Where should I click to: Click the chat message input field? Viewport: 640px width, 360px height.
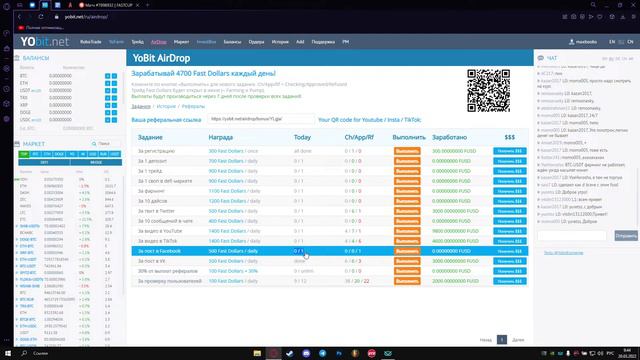[572, 236]
